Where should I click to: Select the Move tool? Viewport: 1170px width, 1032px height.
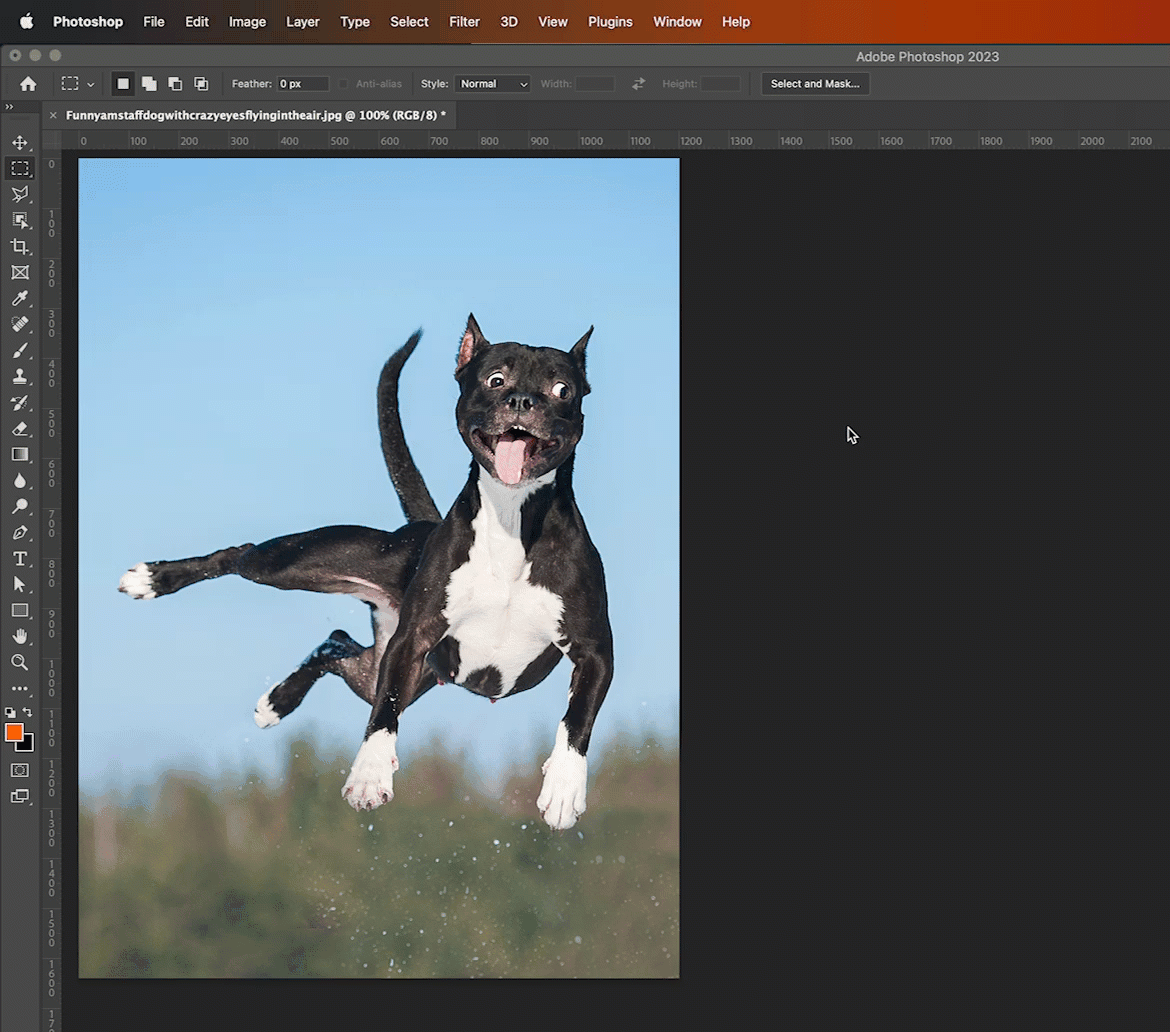(x=20, y=142)
